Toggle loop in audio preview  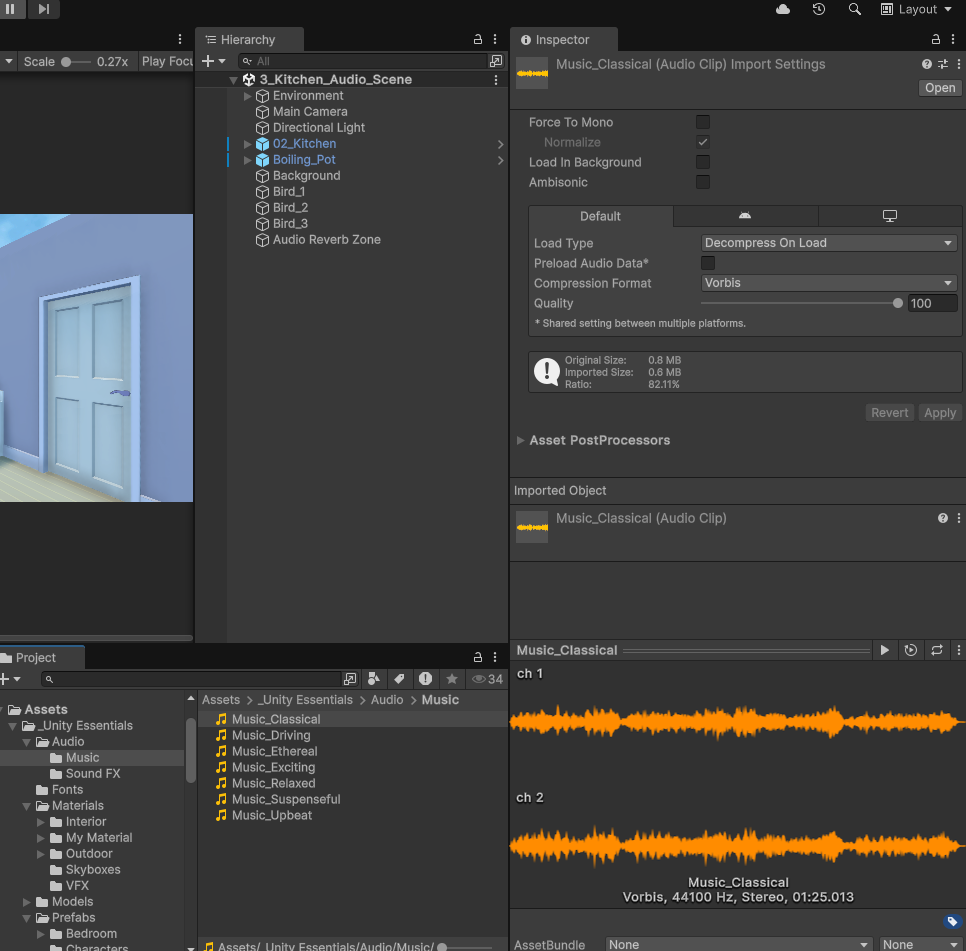[937, 650]
